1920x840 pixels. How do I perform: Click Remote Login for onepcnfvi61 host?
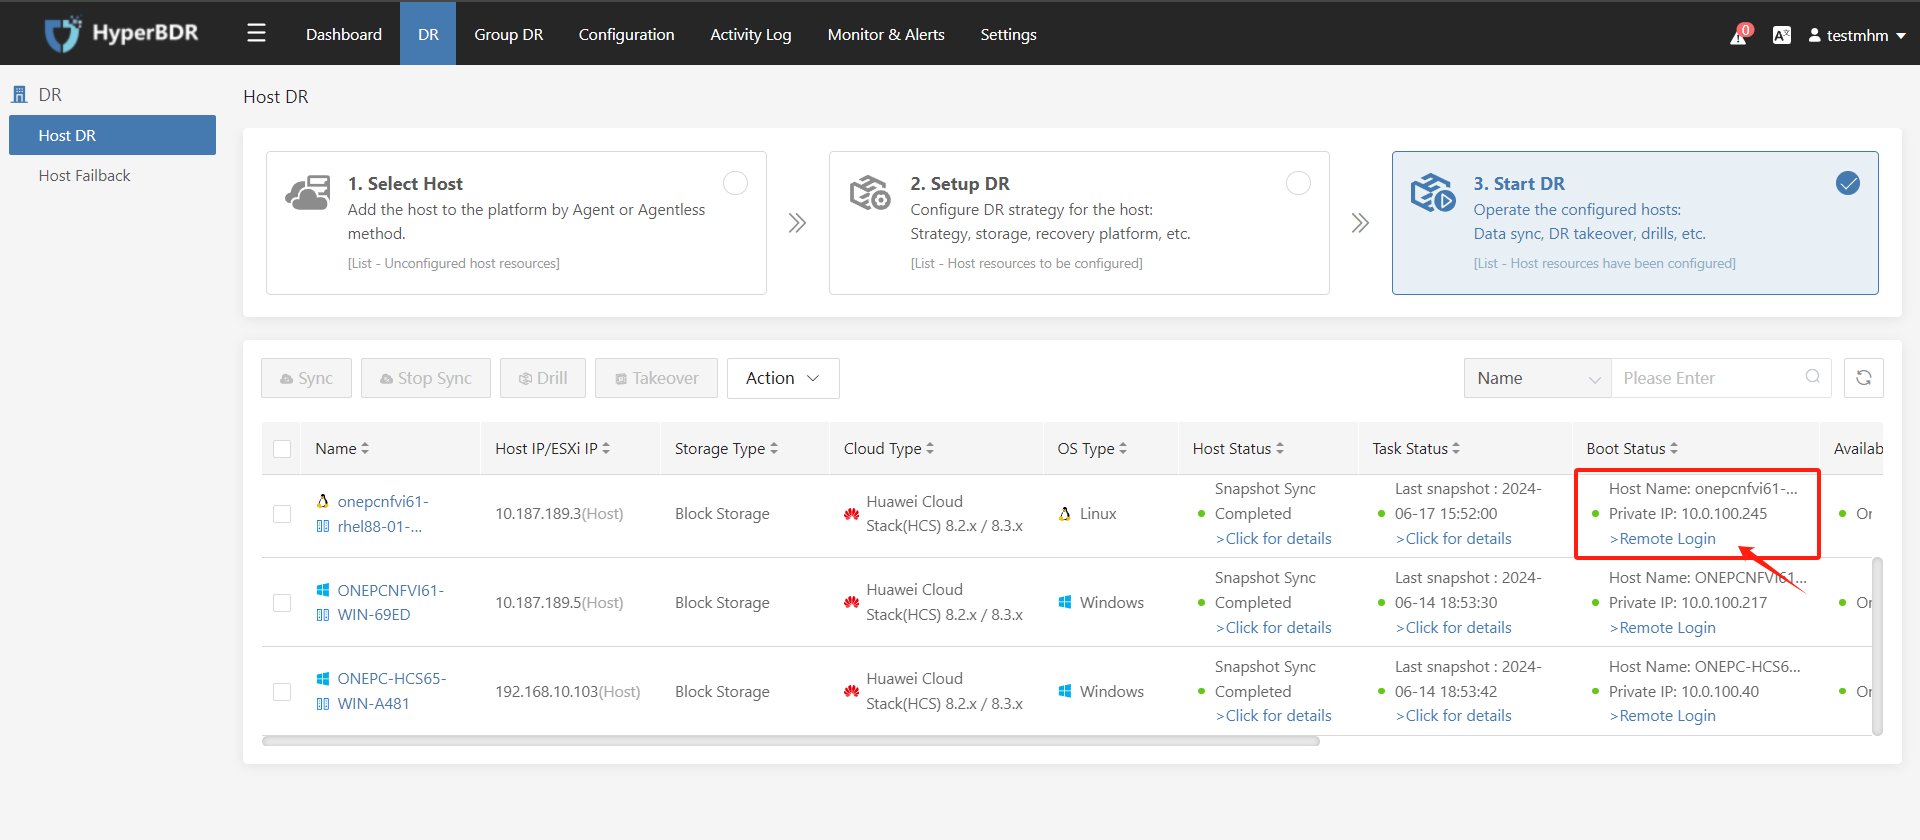[1662, 539]
